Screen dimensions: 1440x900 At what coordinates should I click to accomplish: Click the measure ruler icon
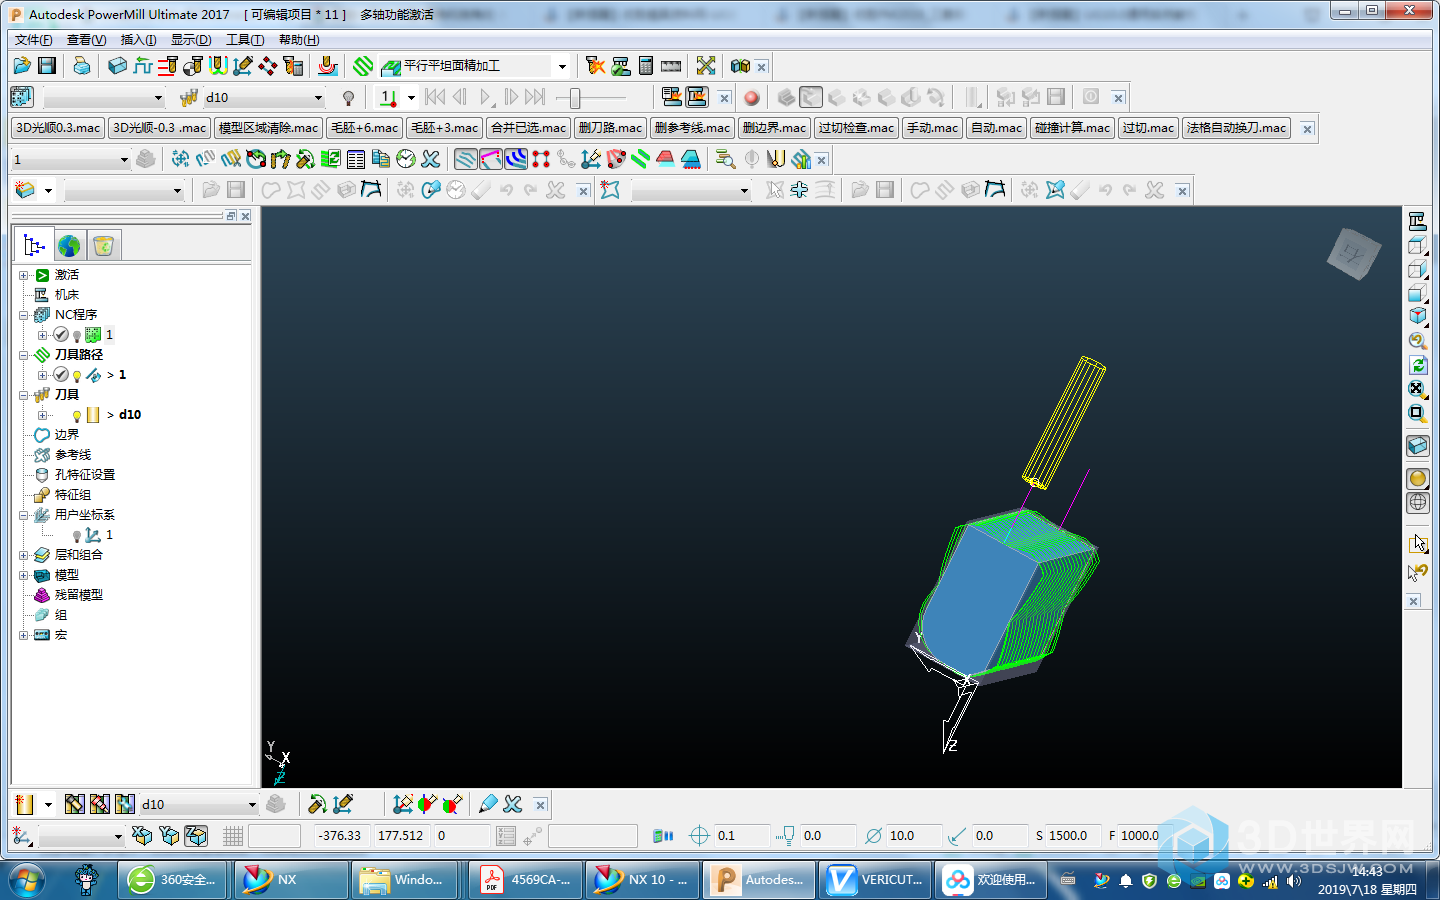(671, 66)
